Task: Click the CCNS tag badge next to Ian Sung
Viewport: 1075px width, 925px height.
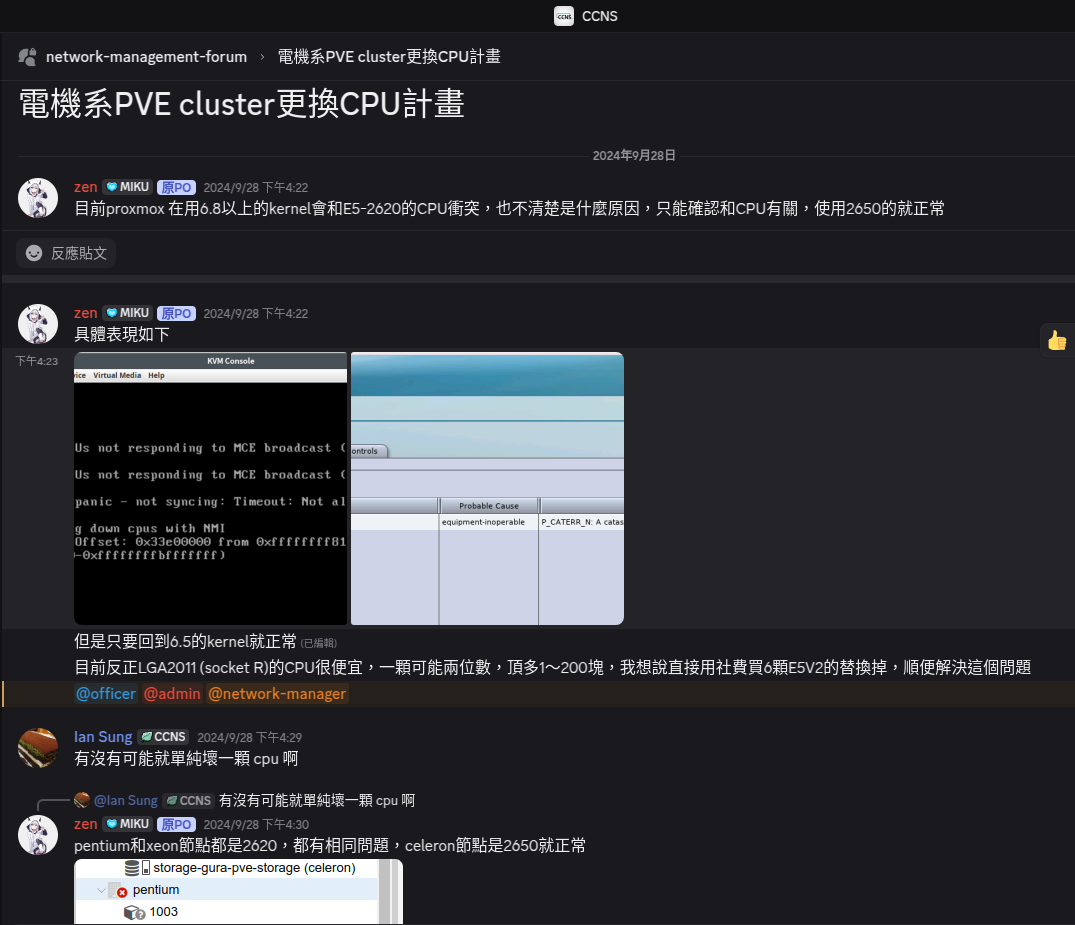Action: [x=163, y=737]
